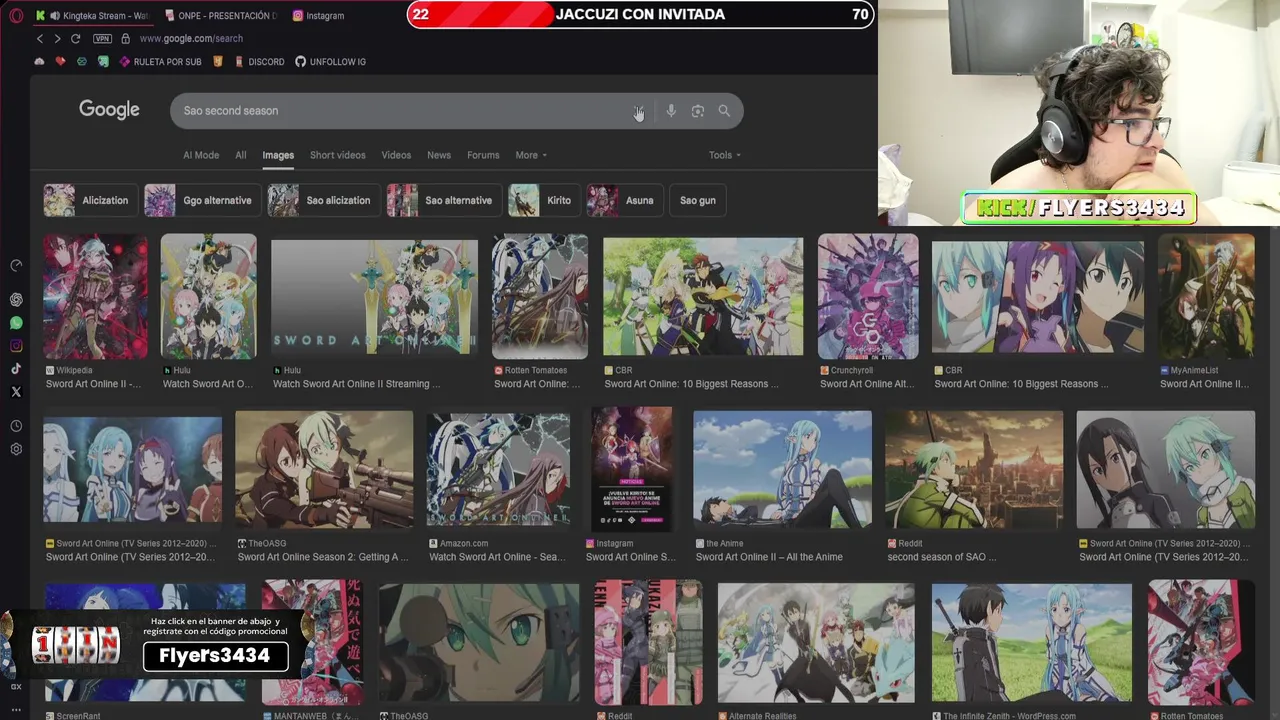Switch to the Videos tab
The width and height of the screenshot is (1280, 720).
point(396,155)
